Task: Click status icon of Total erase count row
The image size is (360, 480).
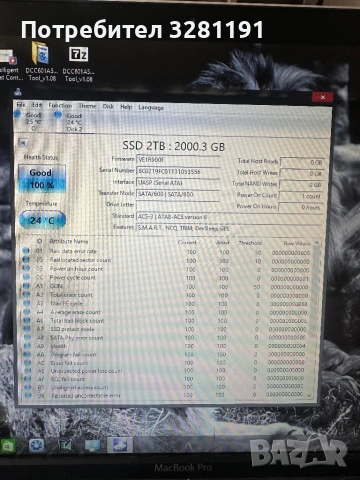Action: click(27, 294)
